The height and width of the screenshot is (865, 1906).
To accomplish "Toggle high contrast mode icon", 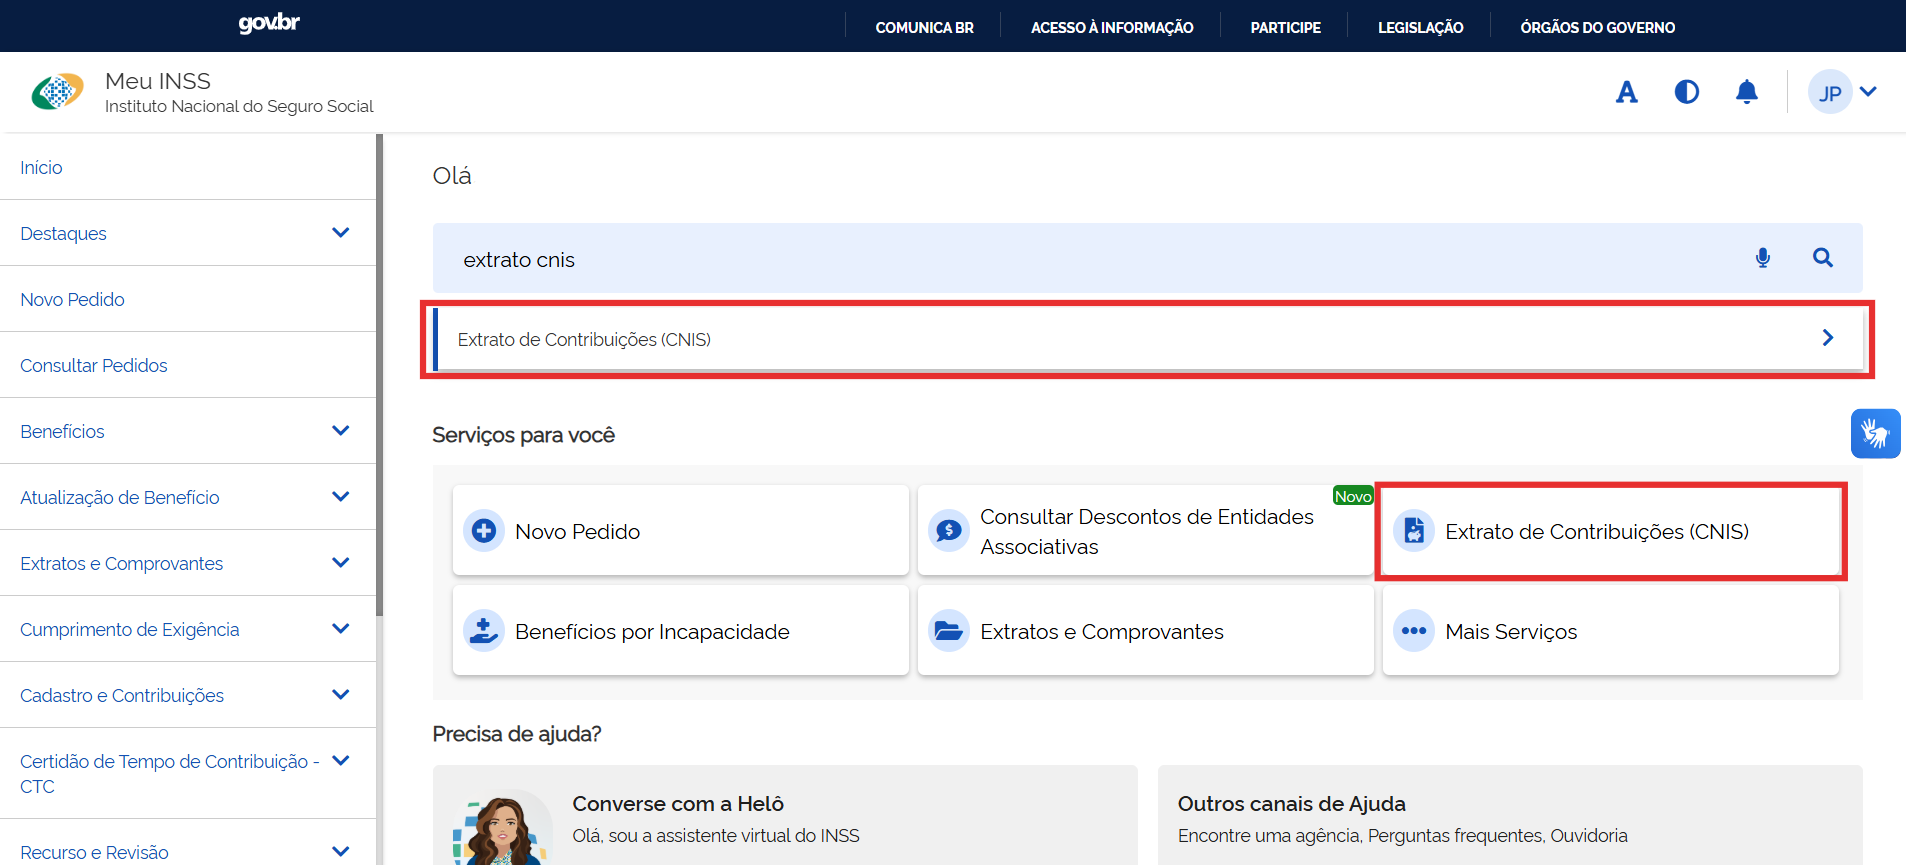I will [x=1687, y=92].
